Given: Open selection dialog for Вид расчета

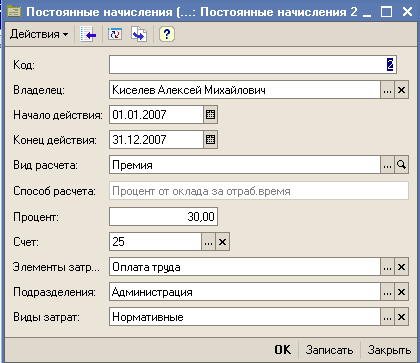Looking at the screenshot, I should pos(387,165).
